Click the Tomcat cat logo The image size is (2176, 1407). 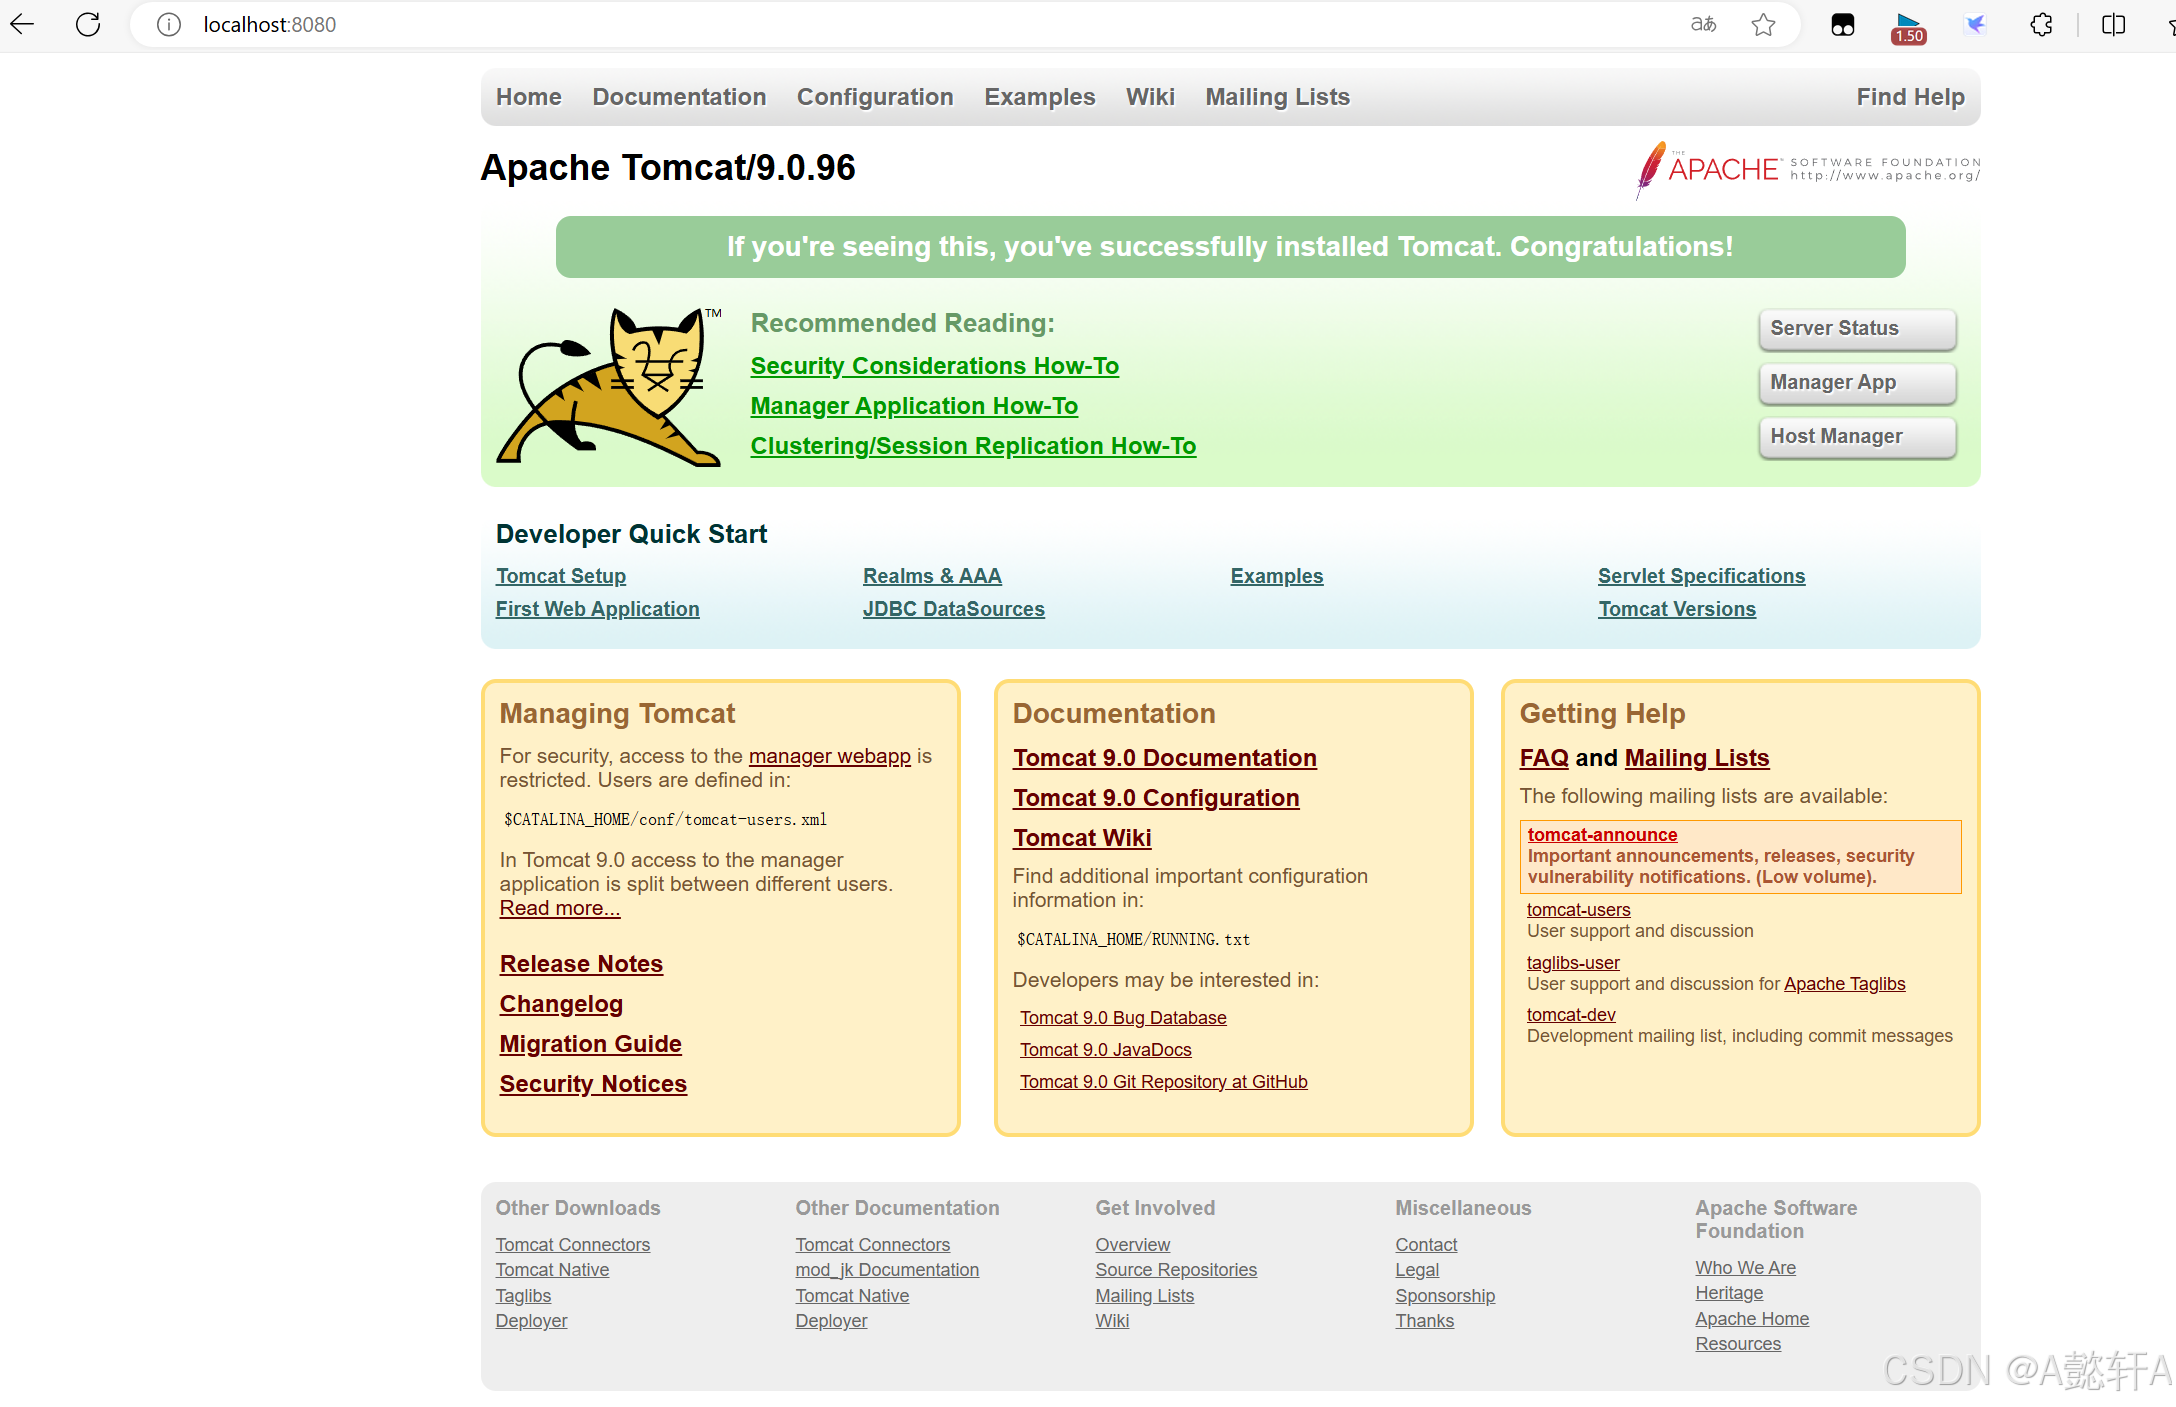click(x=610, y=388)
